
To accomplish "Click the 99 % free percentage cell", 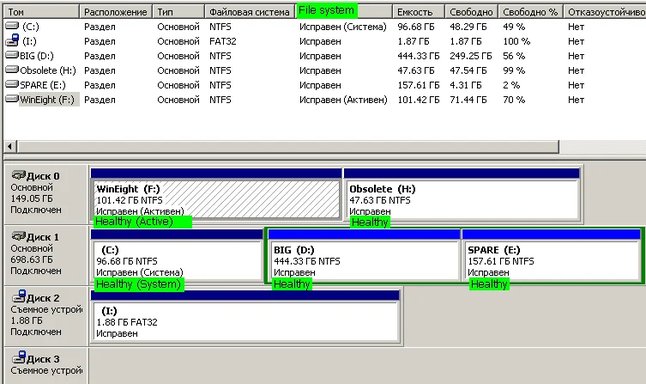I will [514, 70].
